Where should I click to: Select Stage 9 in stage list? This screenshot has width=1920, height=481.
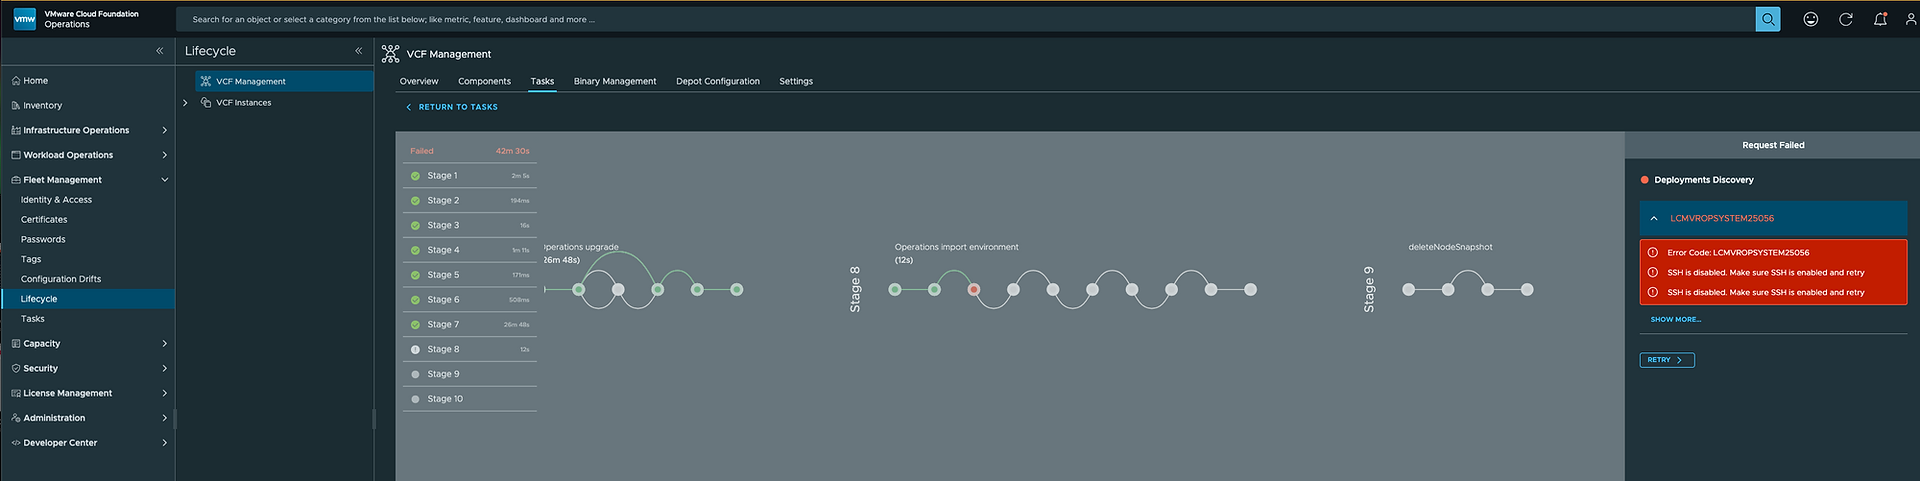pyautogui.click(x=470, y=374)
